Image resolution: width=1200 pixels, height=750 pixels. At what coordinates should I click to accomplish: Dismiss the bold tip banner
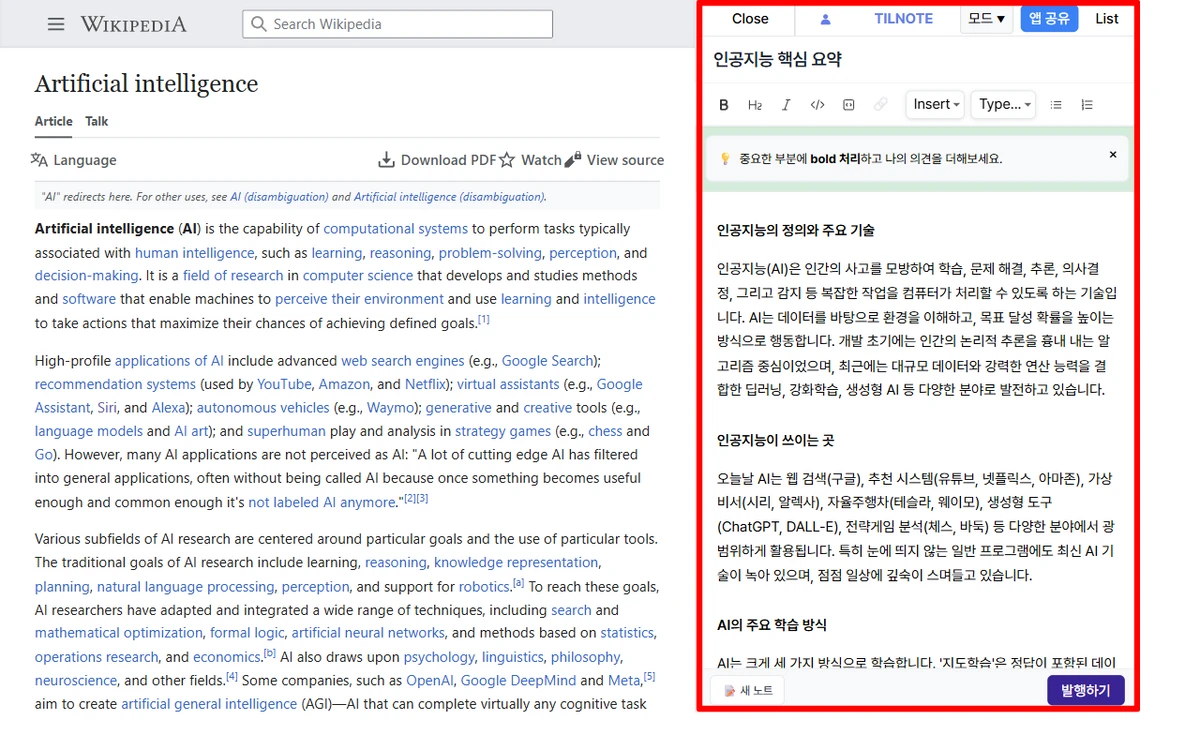pos(1113,155)
